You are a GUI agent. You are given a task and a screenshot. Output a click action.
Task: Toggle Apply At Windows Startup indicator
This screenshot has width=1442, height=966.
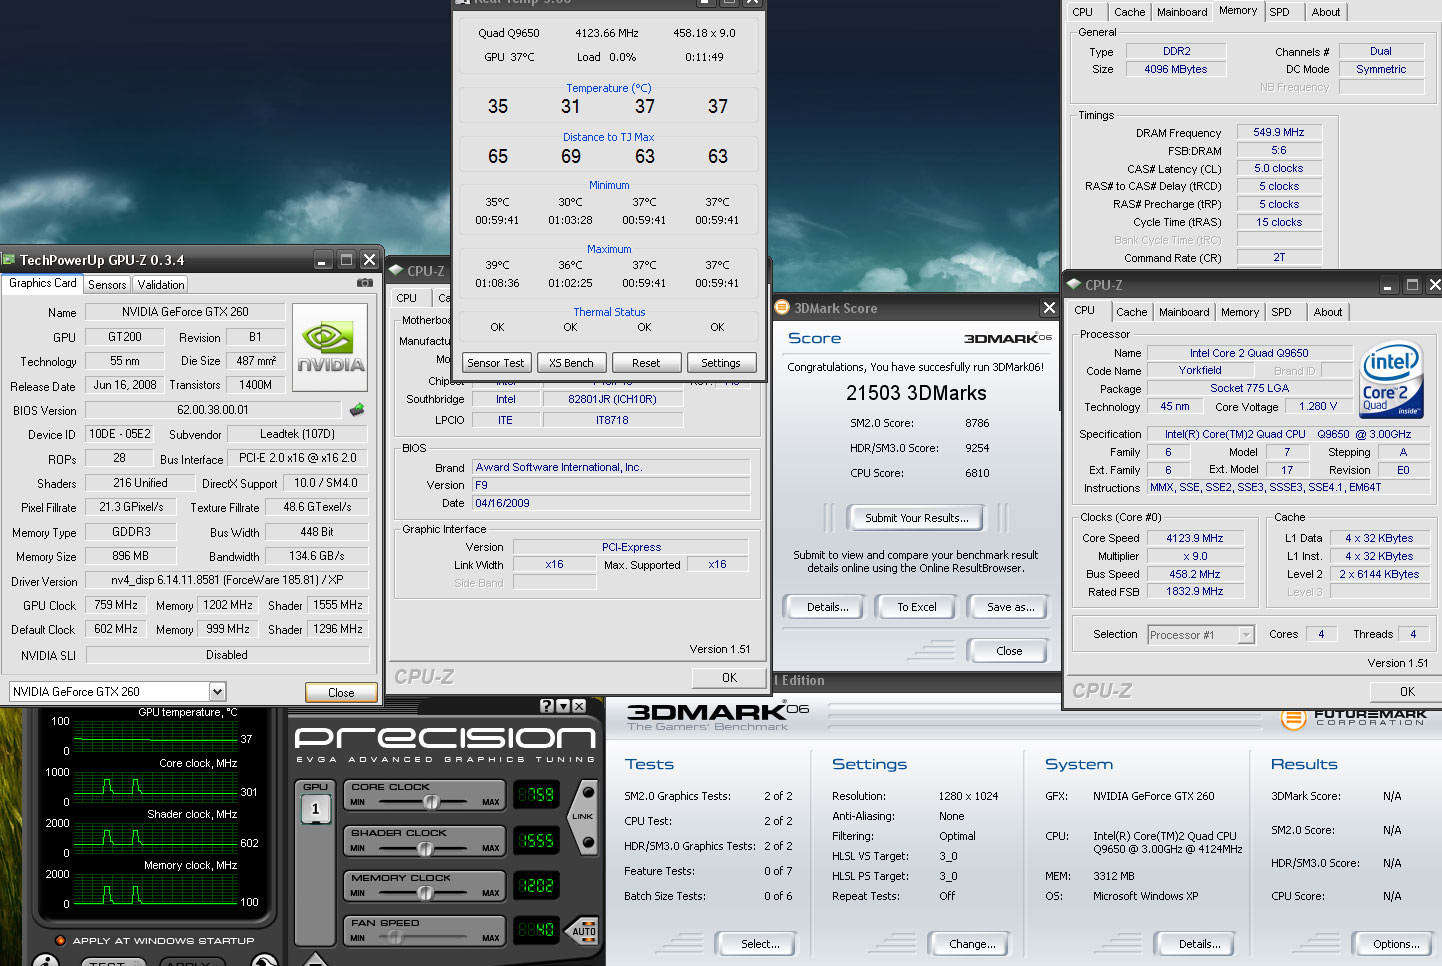[60, 940]
